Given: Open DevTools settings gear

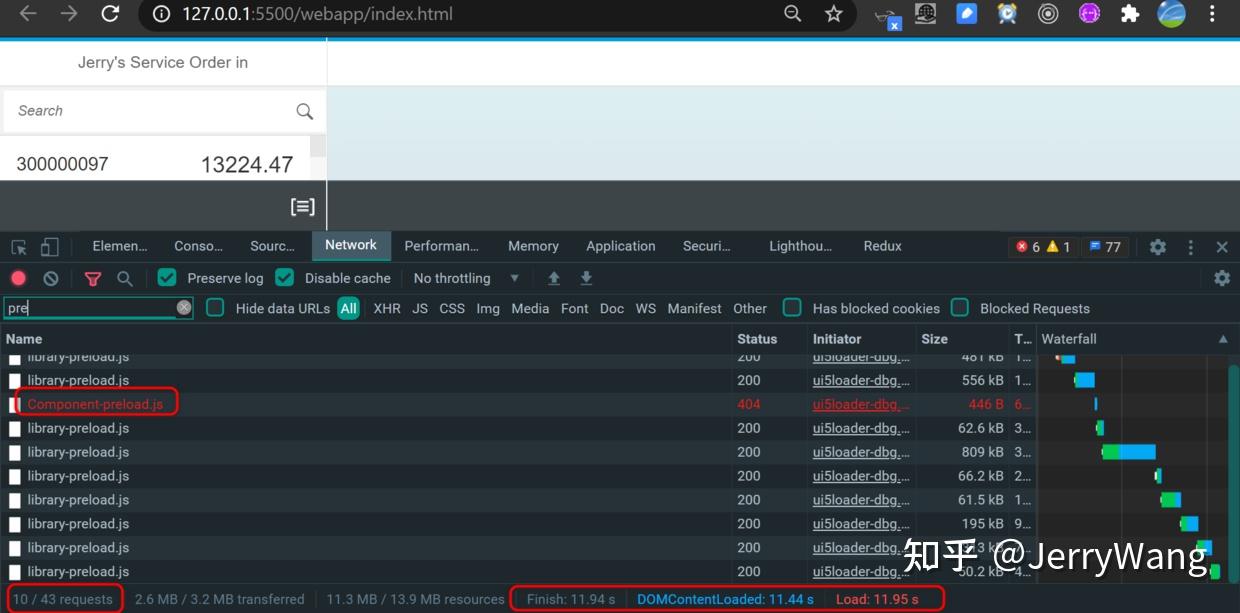Looking at the screenshot, I should pos(1157,245).
